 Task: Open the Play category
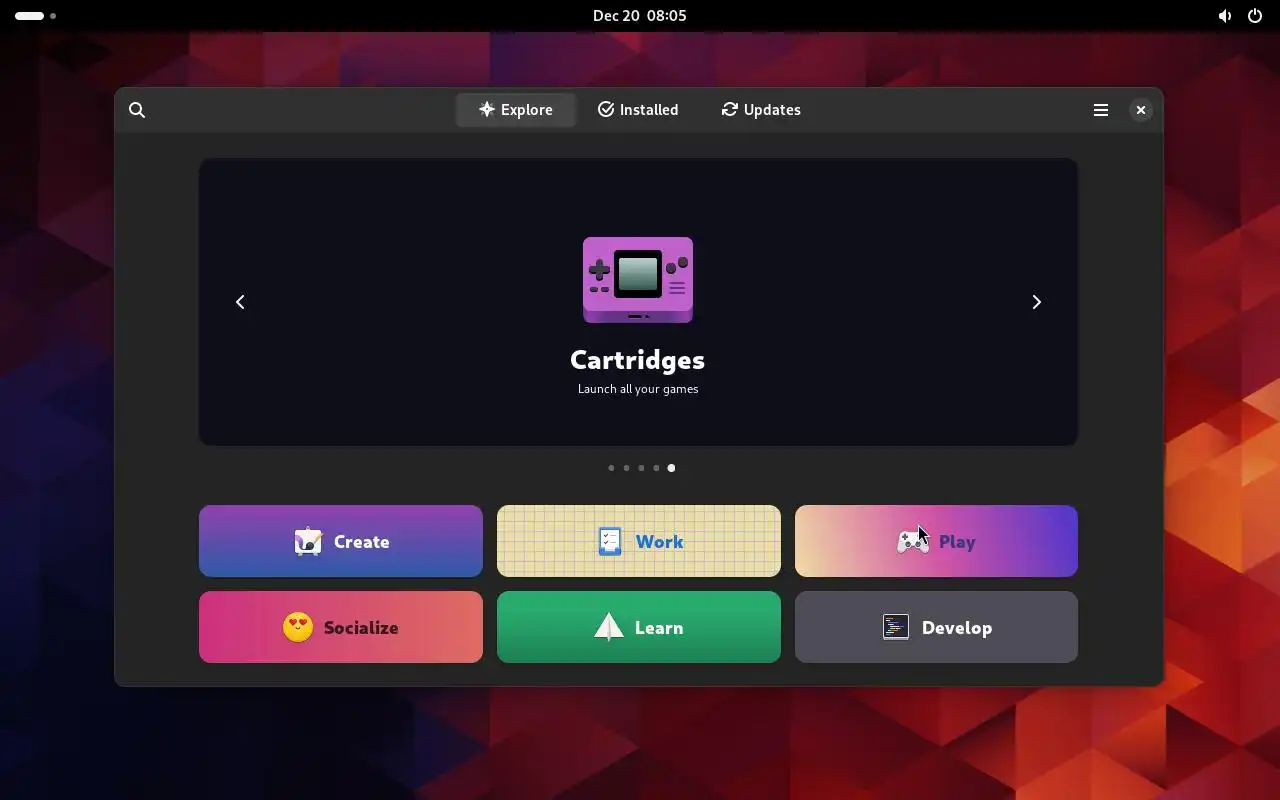(936, 541)
